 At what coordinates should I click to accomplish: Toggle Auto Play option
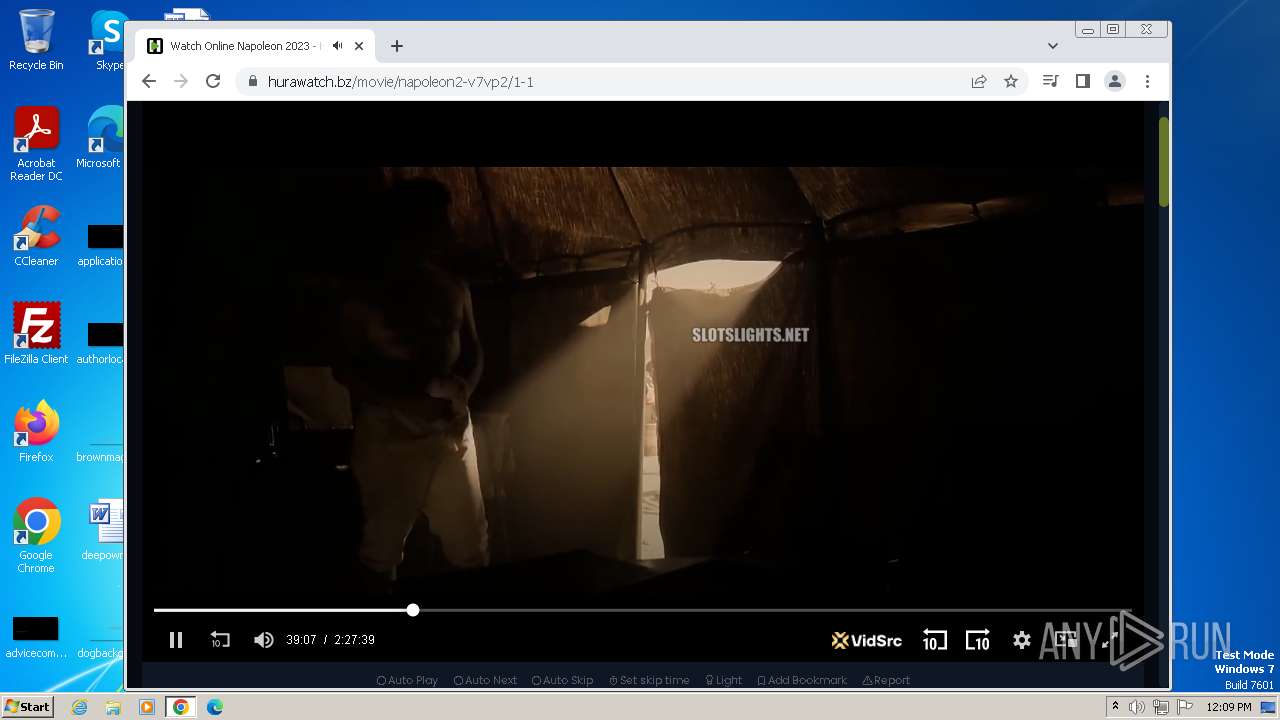tap(407, 680)
